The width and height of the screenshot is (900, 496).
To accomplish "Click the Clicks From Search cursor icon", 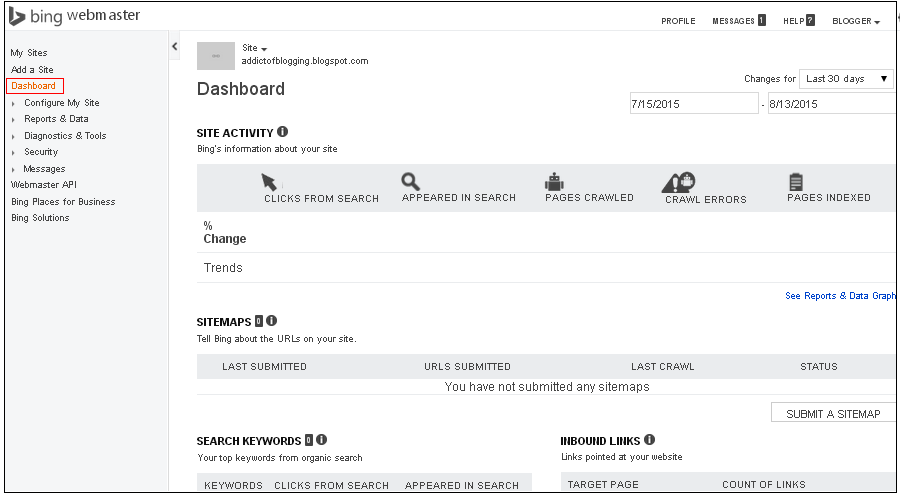I will (269, 182).
